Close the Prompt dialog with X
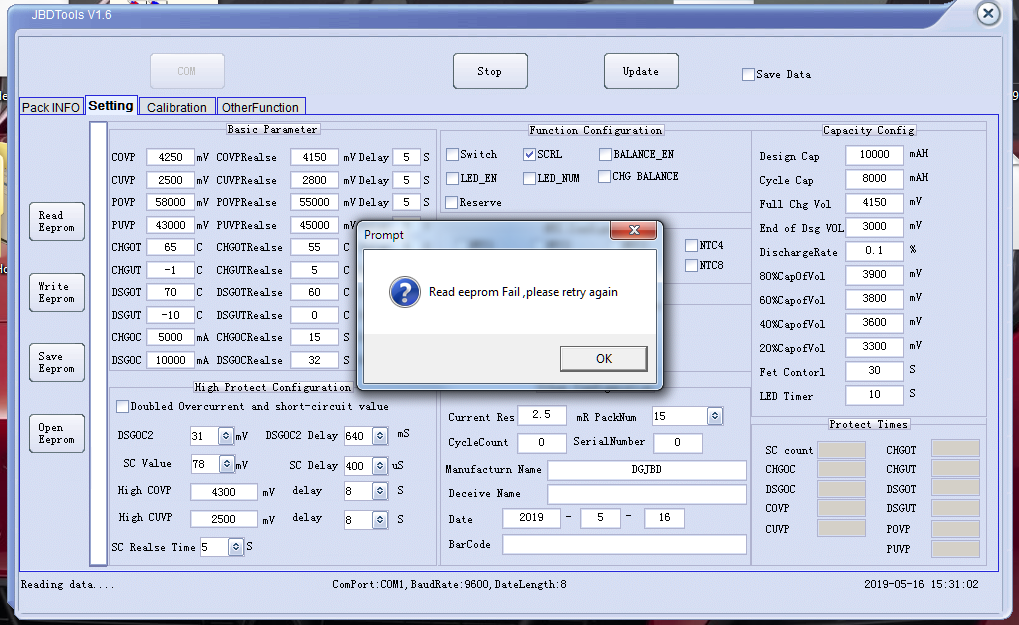This screenshot has width=1019, height=625. pos(633,233)
